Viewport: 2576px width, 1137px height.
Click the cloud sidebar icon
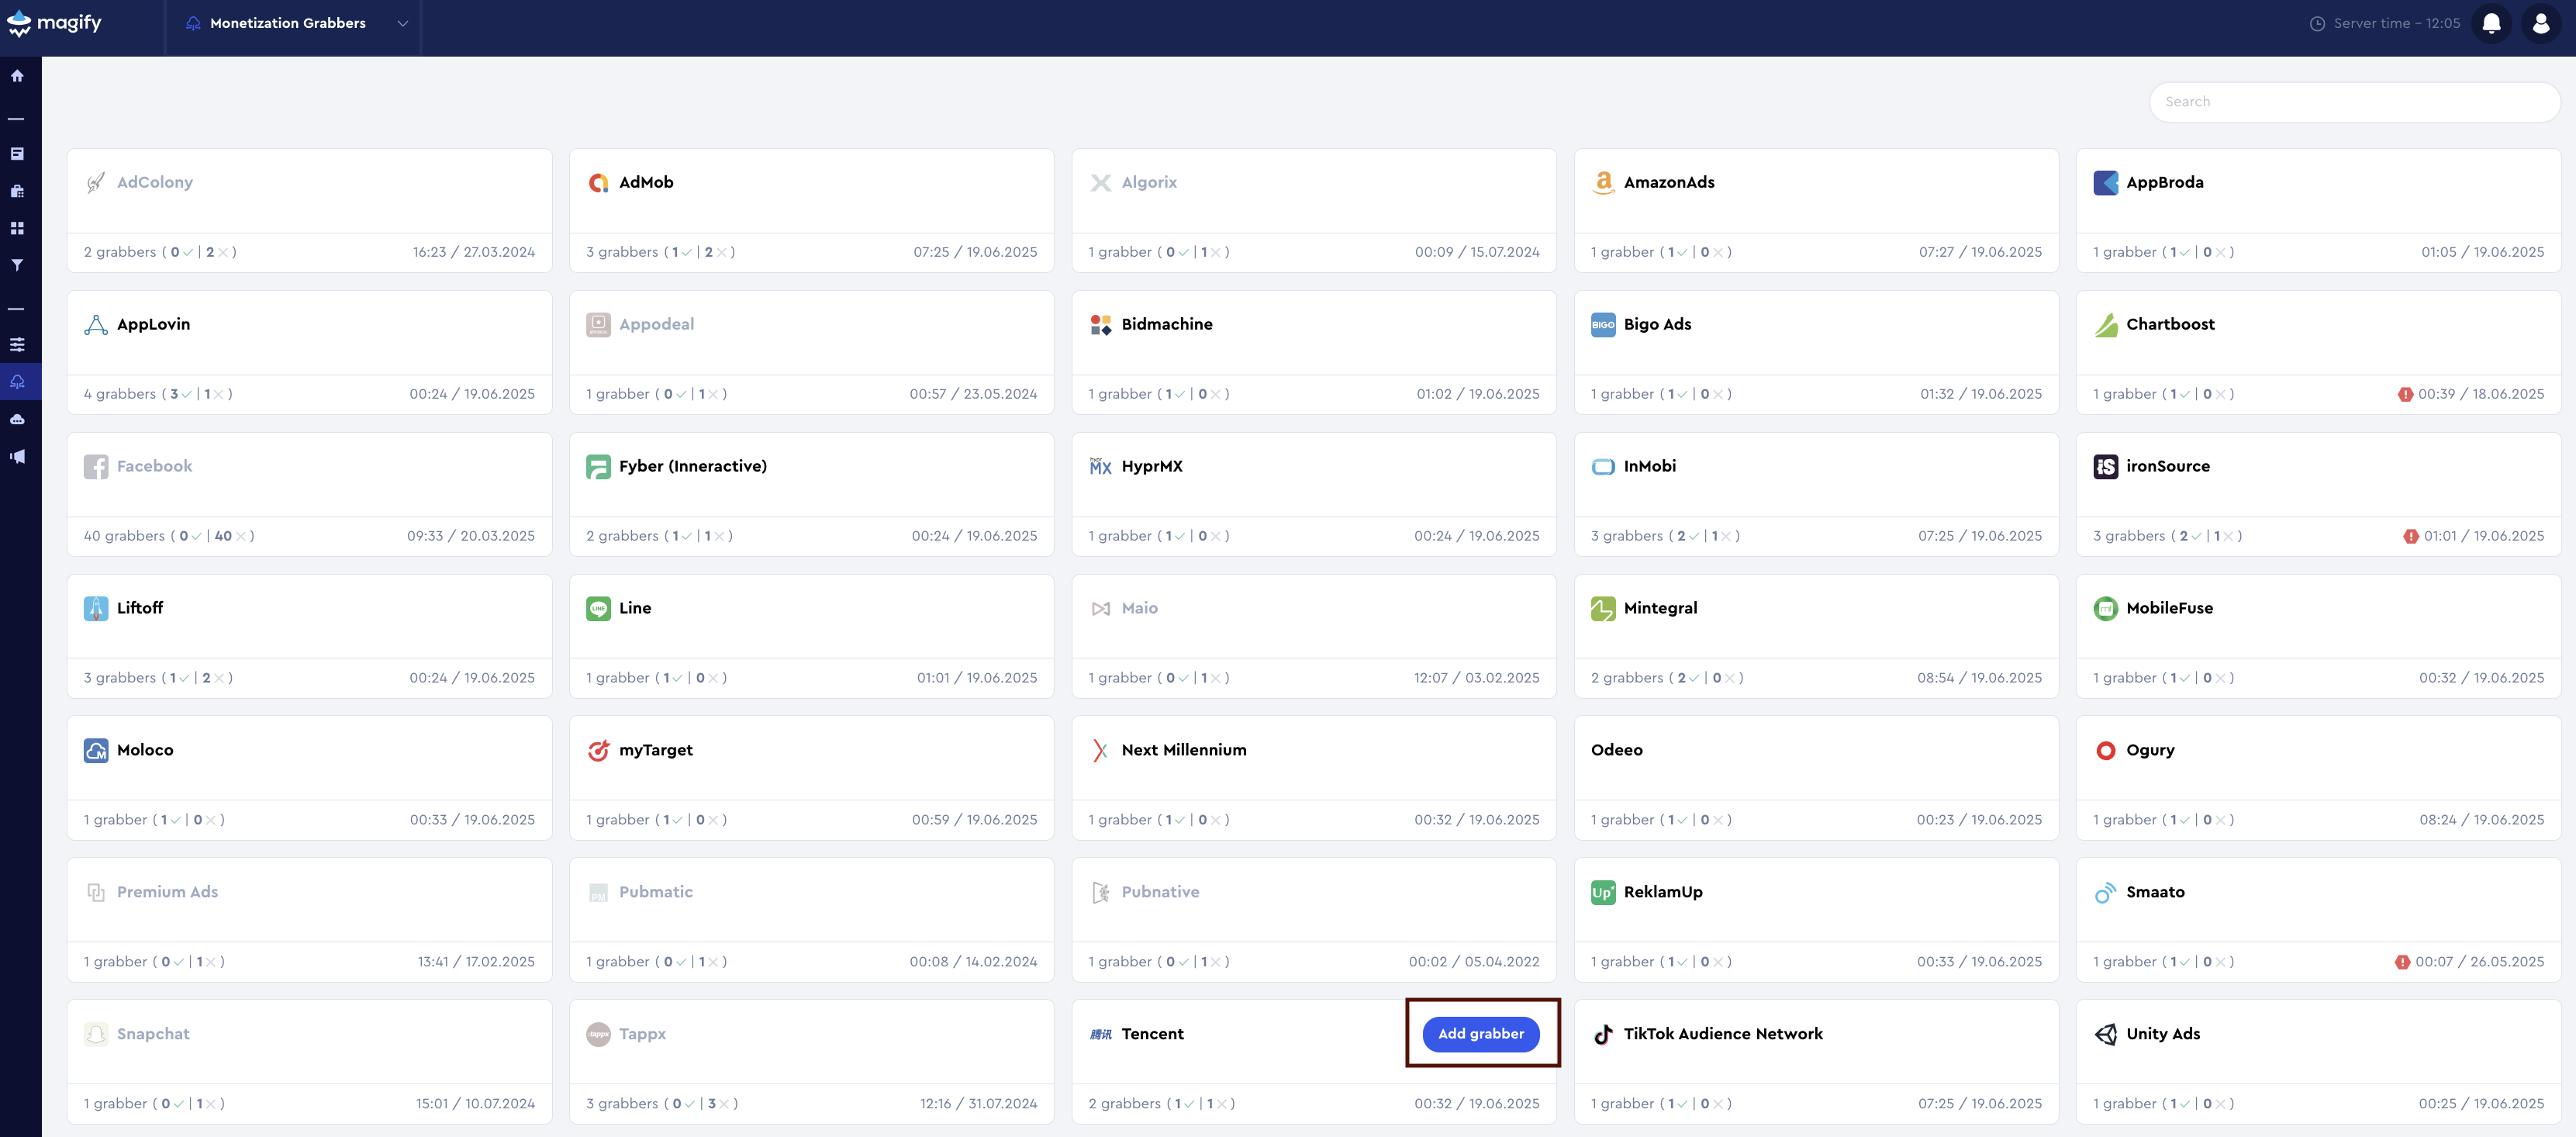[x=17, y=419]
